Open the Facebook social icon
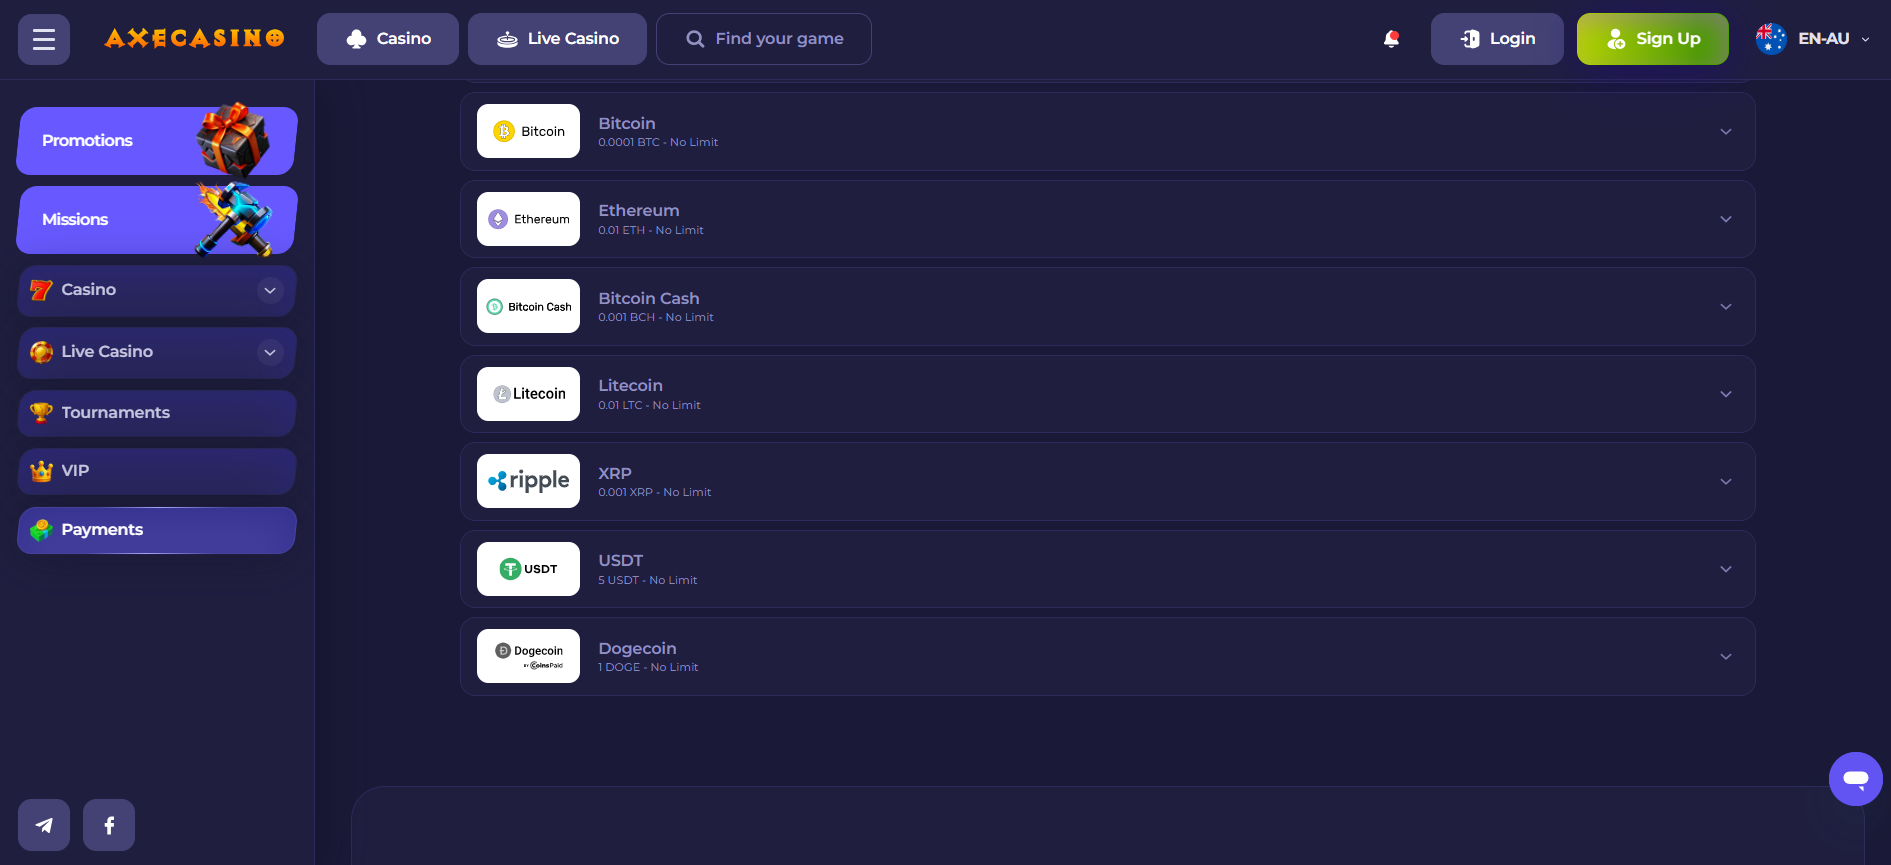 pyautogui.click(x=109, y=825)
